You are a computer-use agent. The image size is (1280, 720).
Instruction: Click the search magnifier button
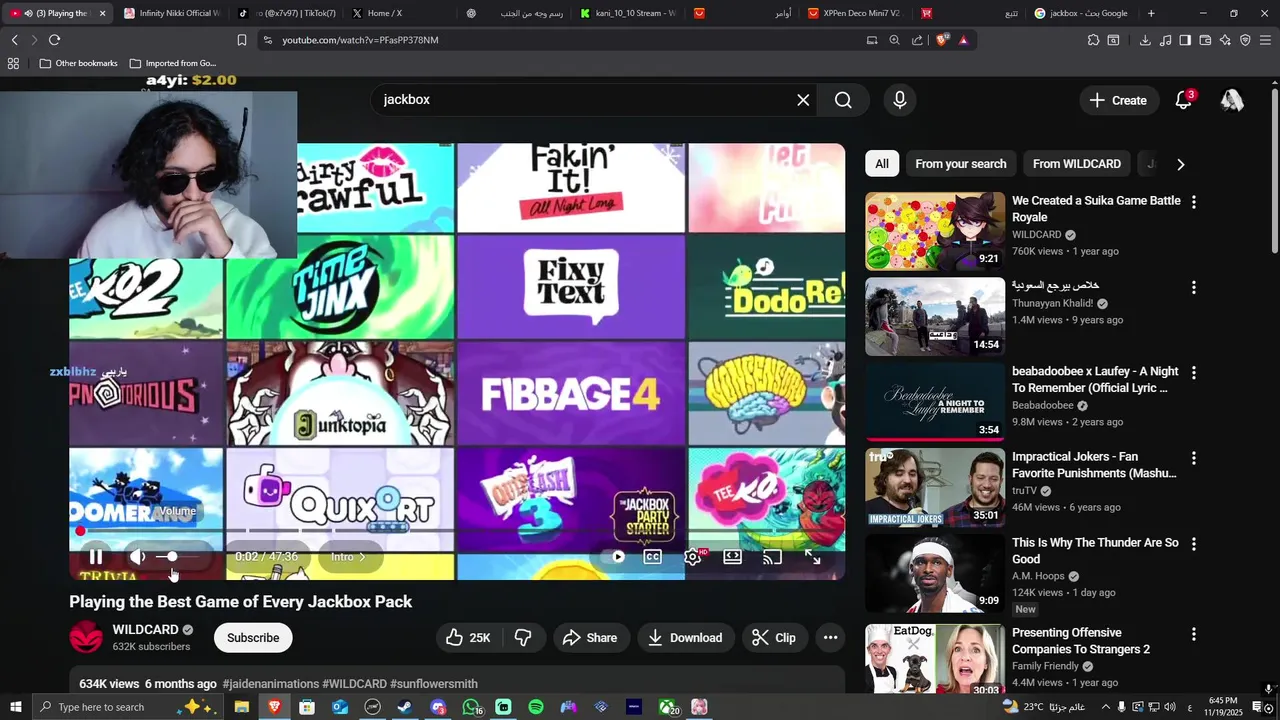coord(843,100)
